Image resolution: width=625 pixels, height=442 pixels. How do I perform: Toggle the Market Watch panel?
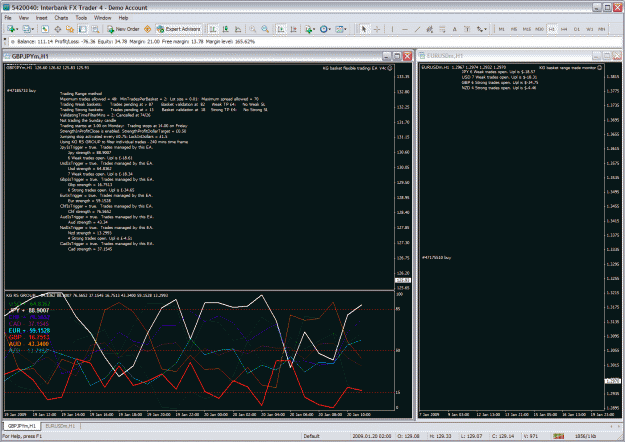pos(45,29)
